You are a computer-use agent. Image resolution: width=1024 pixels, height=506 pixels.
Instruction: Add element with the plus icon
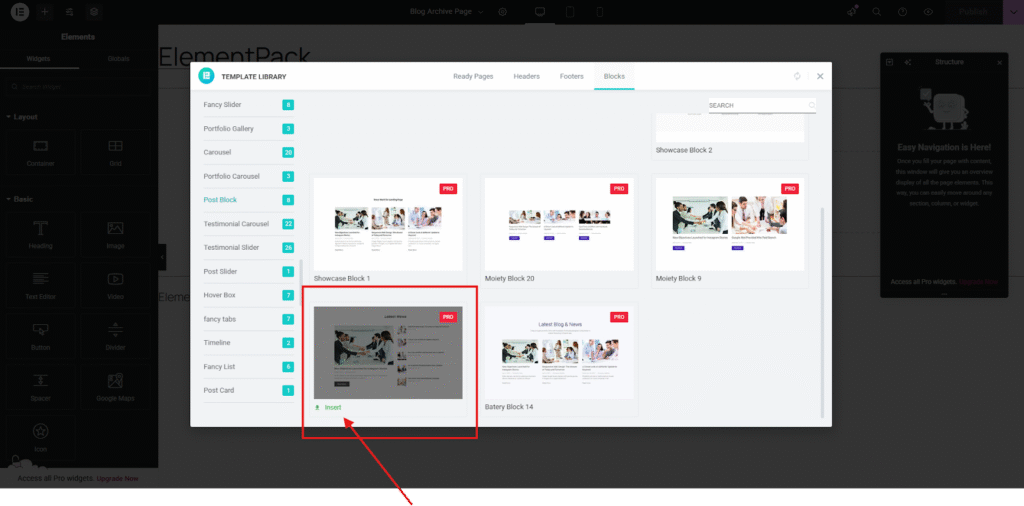[44, 12]
